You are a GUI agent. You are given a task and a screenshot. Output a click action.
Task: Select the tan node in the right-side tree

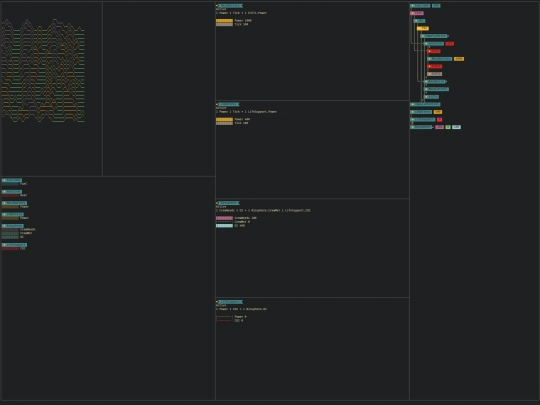pos(435,74)
